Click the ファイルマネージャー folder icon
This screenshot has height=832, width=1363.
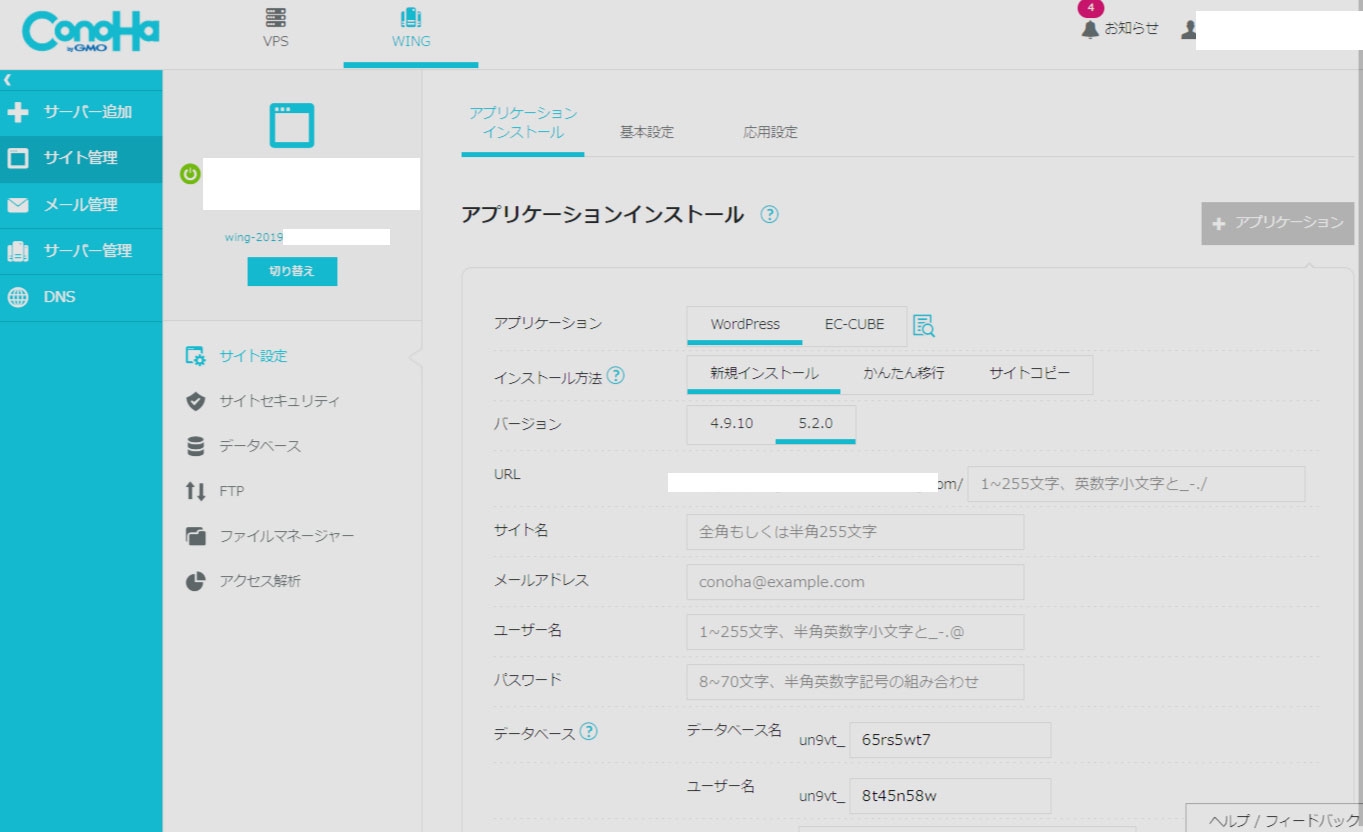pos(196,536)
